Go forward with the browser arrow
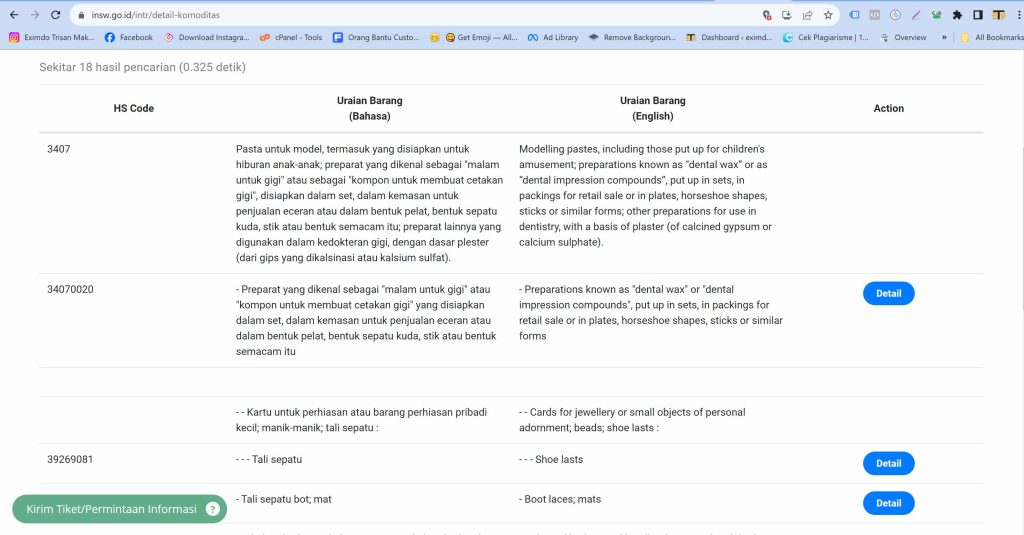 point(35,15)
